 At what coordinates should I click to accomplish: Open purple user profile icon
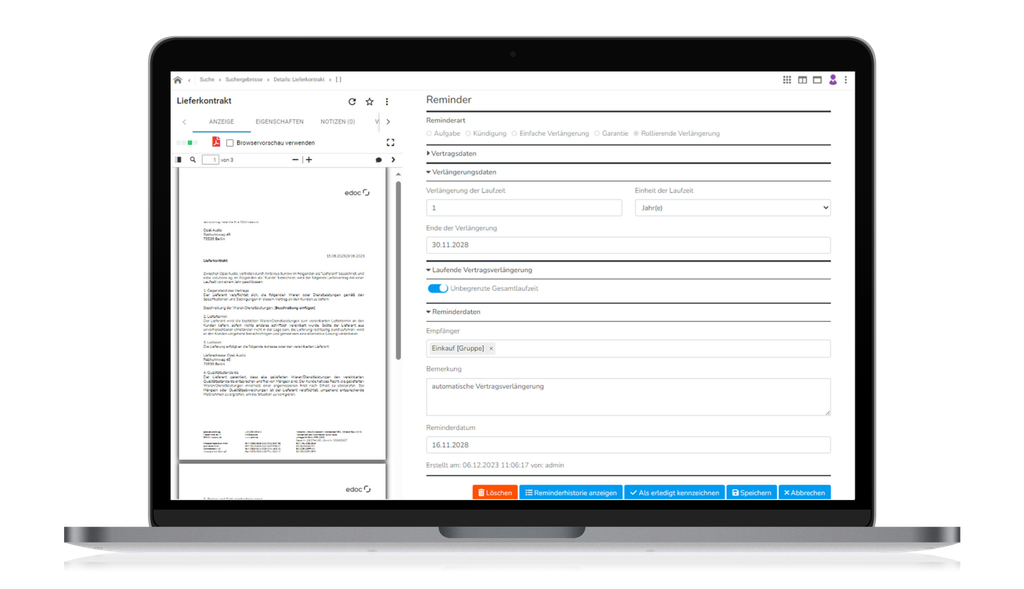coord(833,80)
